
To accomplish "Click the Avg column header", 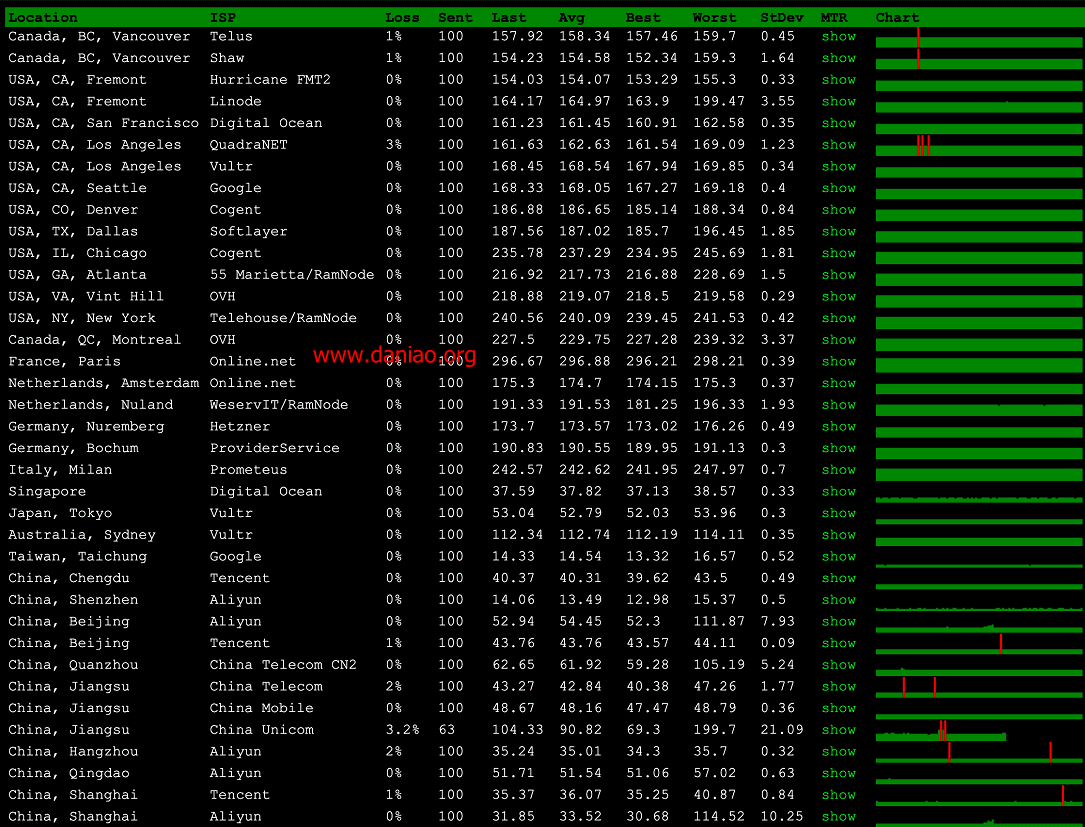I will click(572, 17).
